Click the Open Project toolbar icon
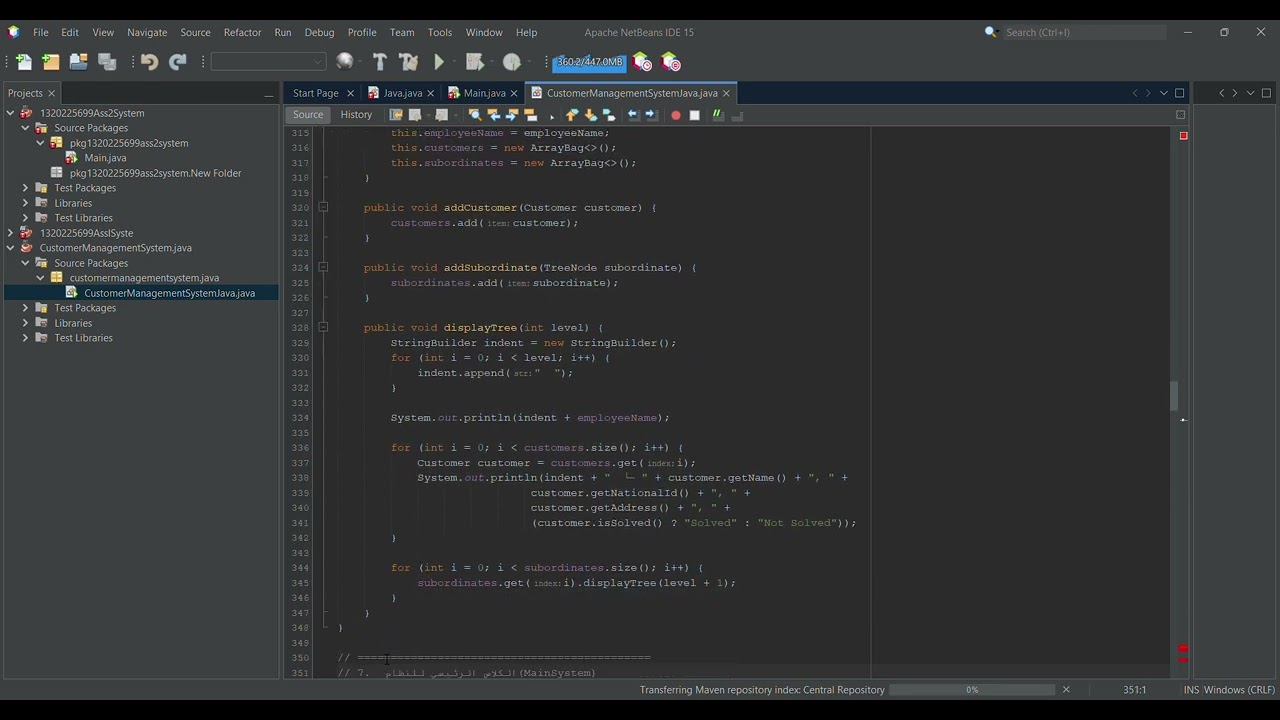 pyautogui.click(x=78, y=62)
